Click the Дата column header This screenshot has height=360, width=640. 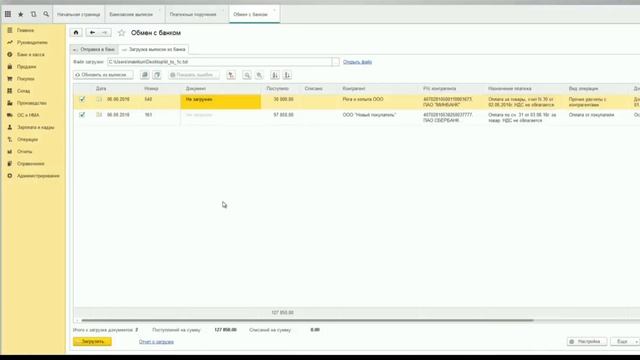pyautogui.click(x=101, y=89)
